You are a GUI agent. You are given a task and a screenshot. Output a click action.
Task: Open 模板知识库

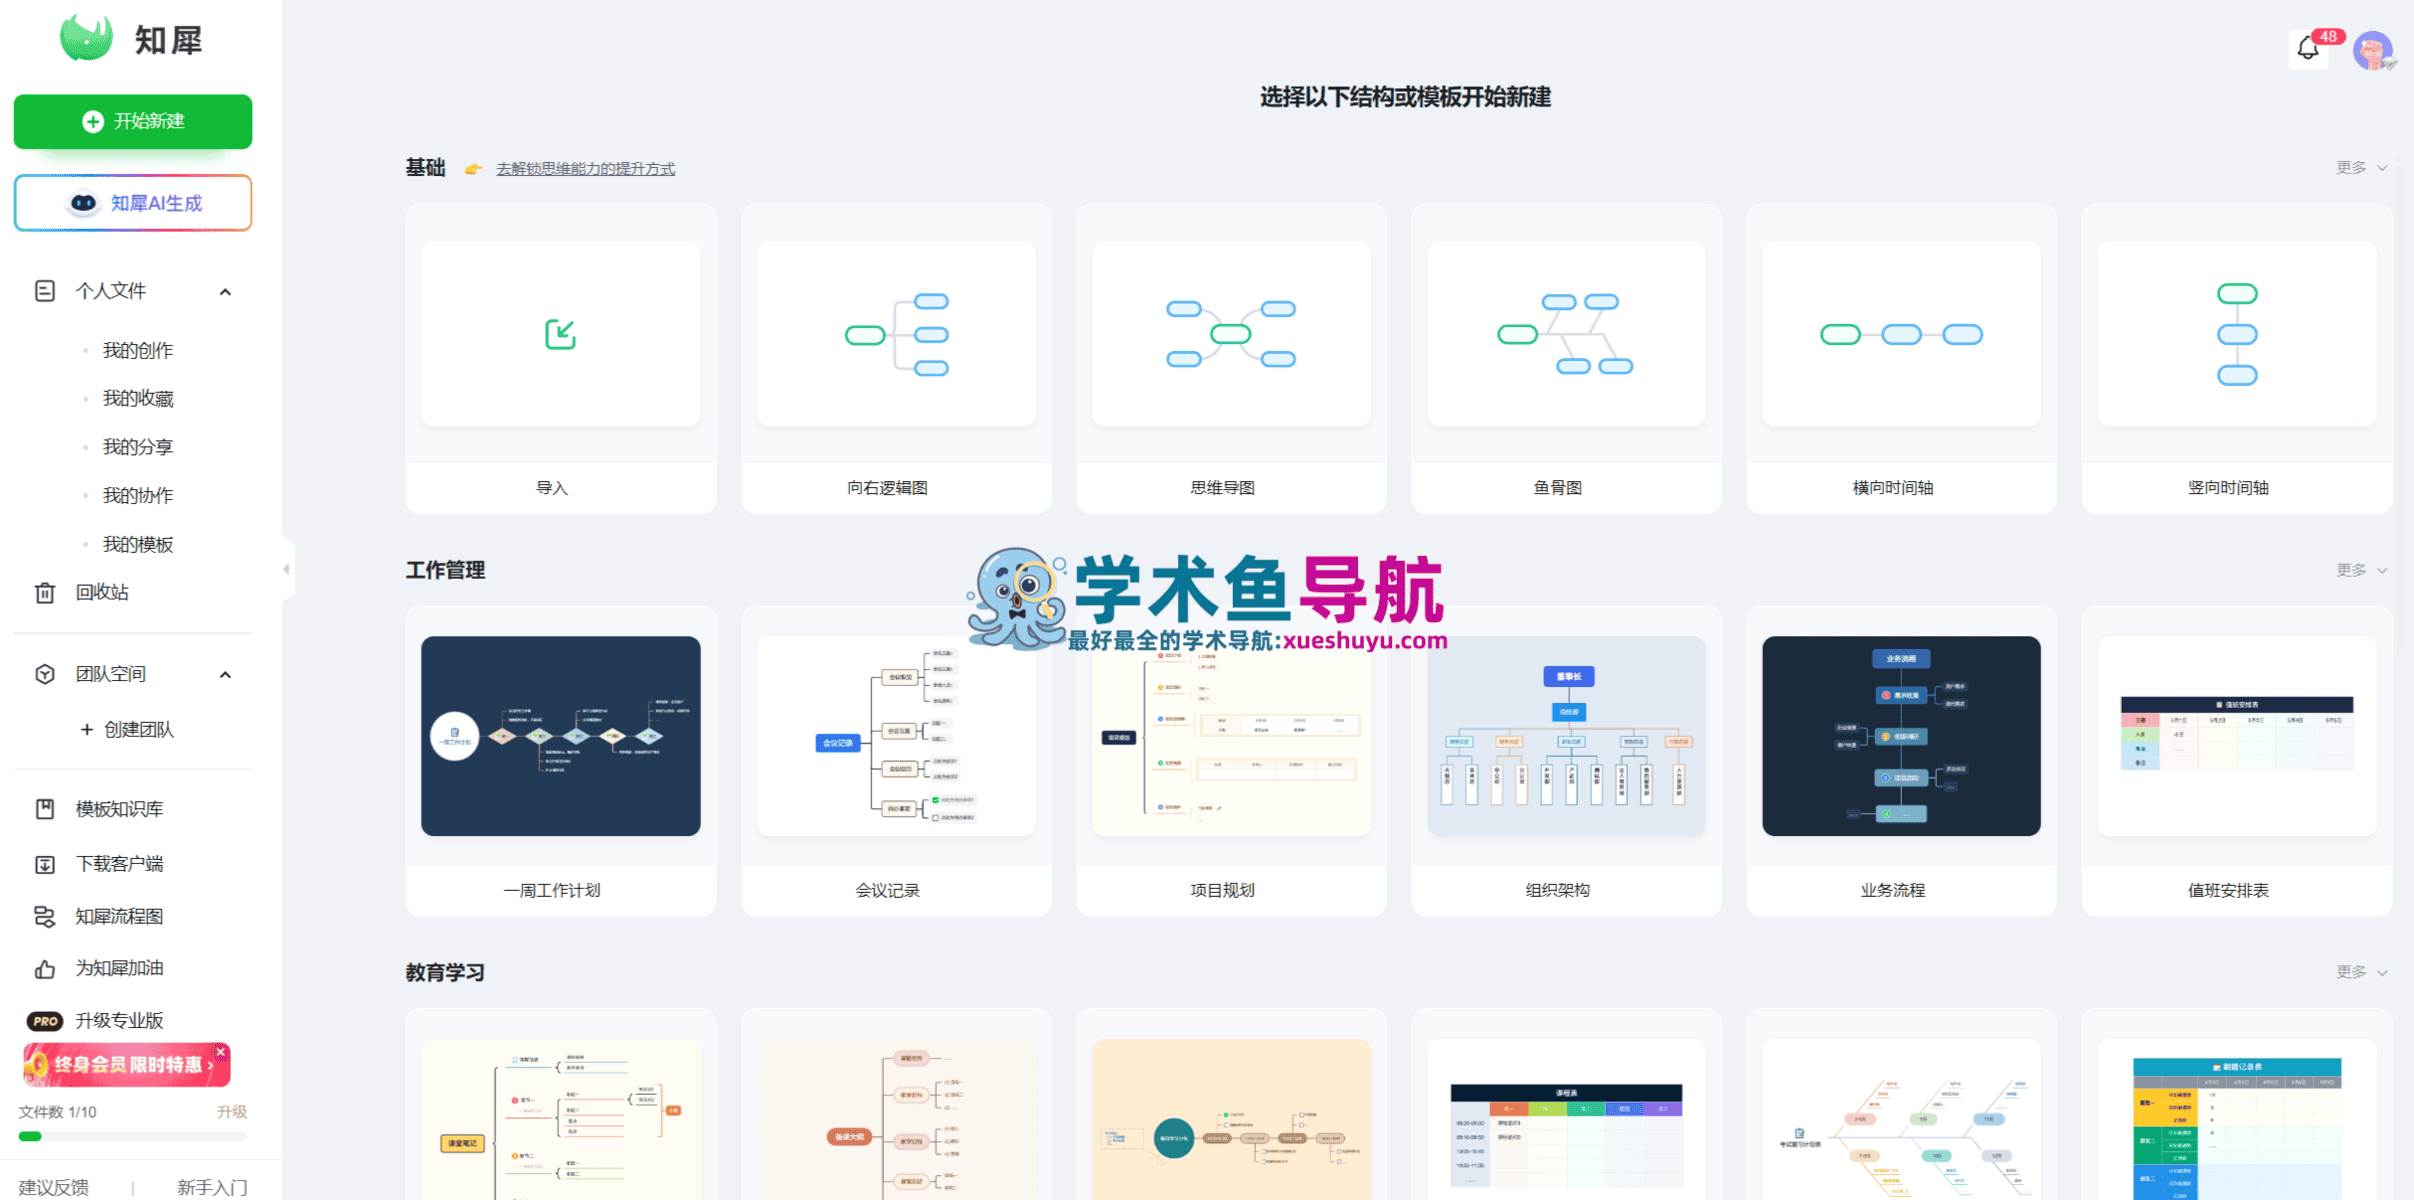[119, 809]
